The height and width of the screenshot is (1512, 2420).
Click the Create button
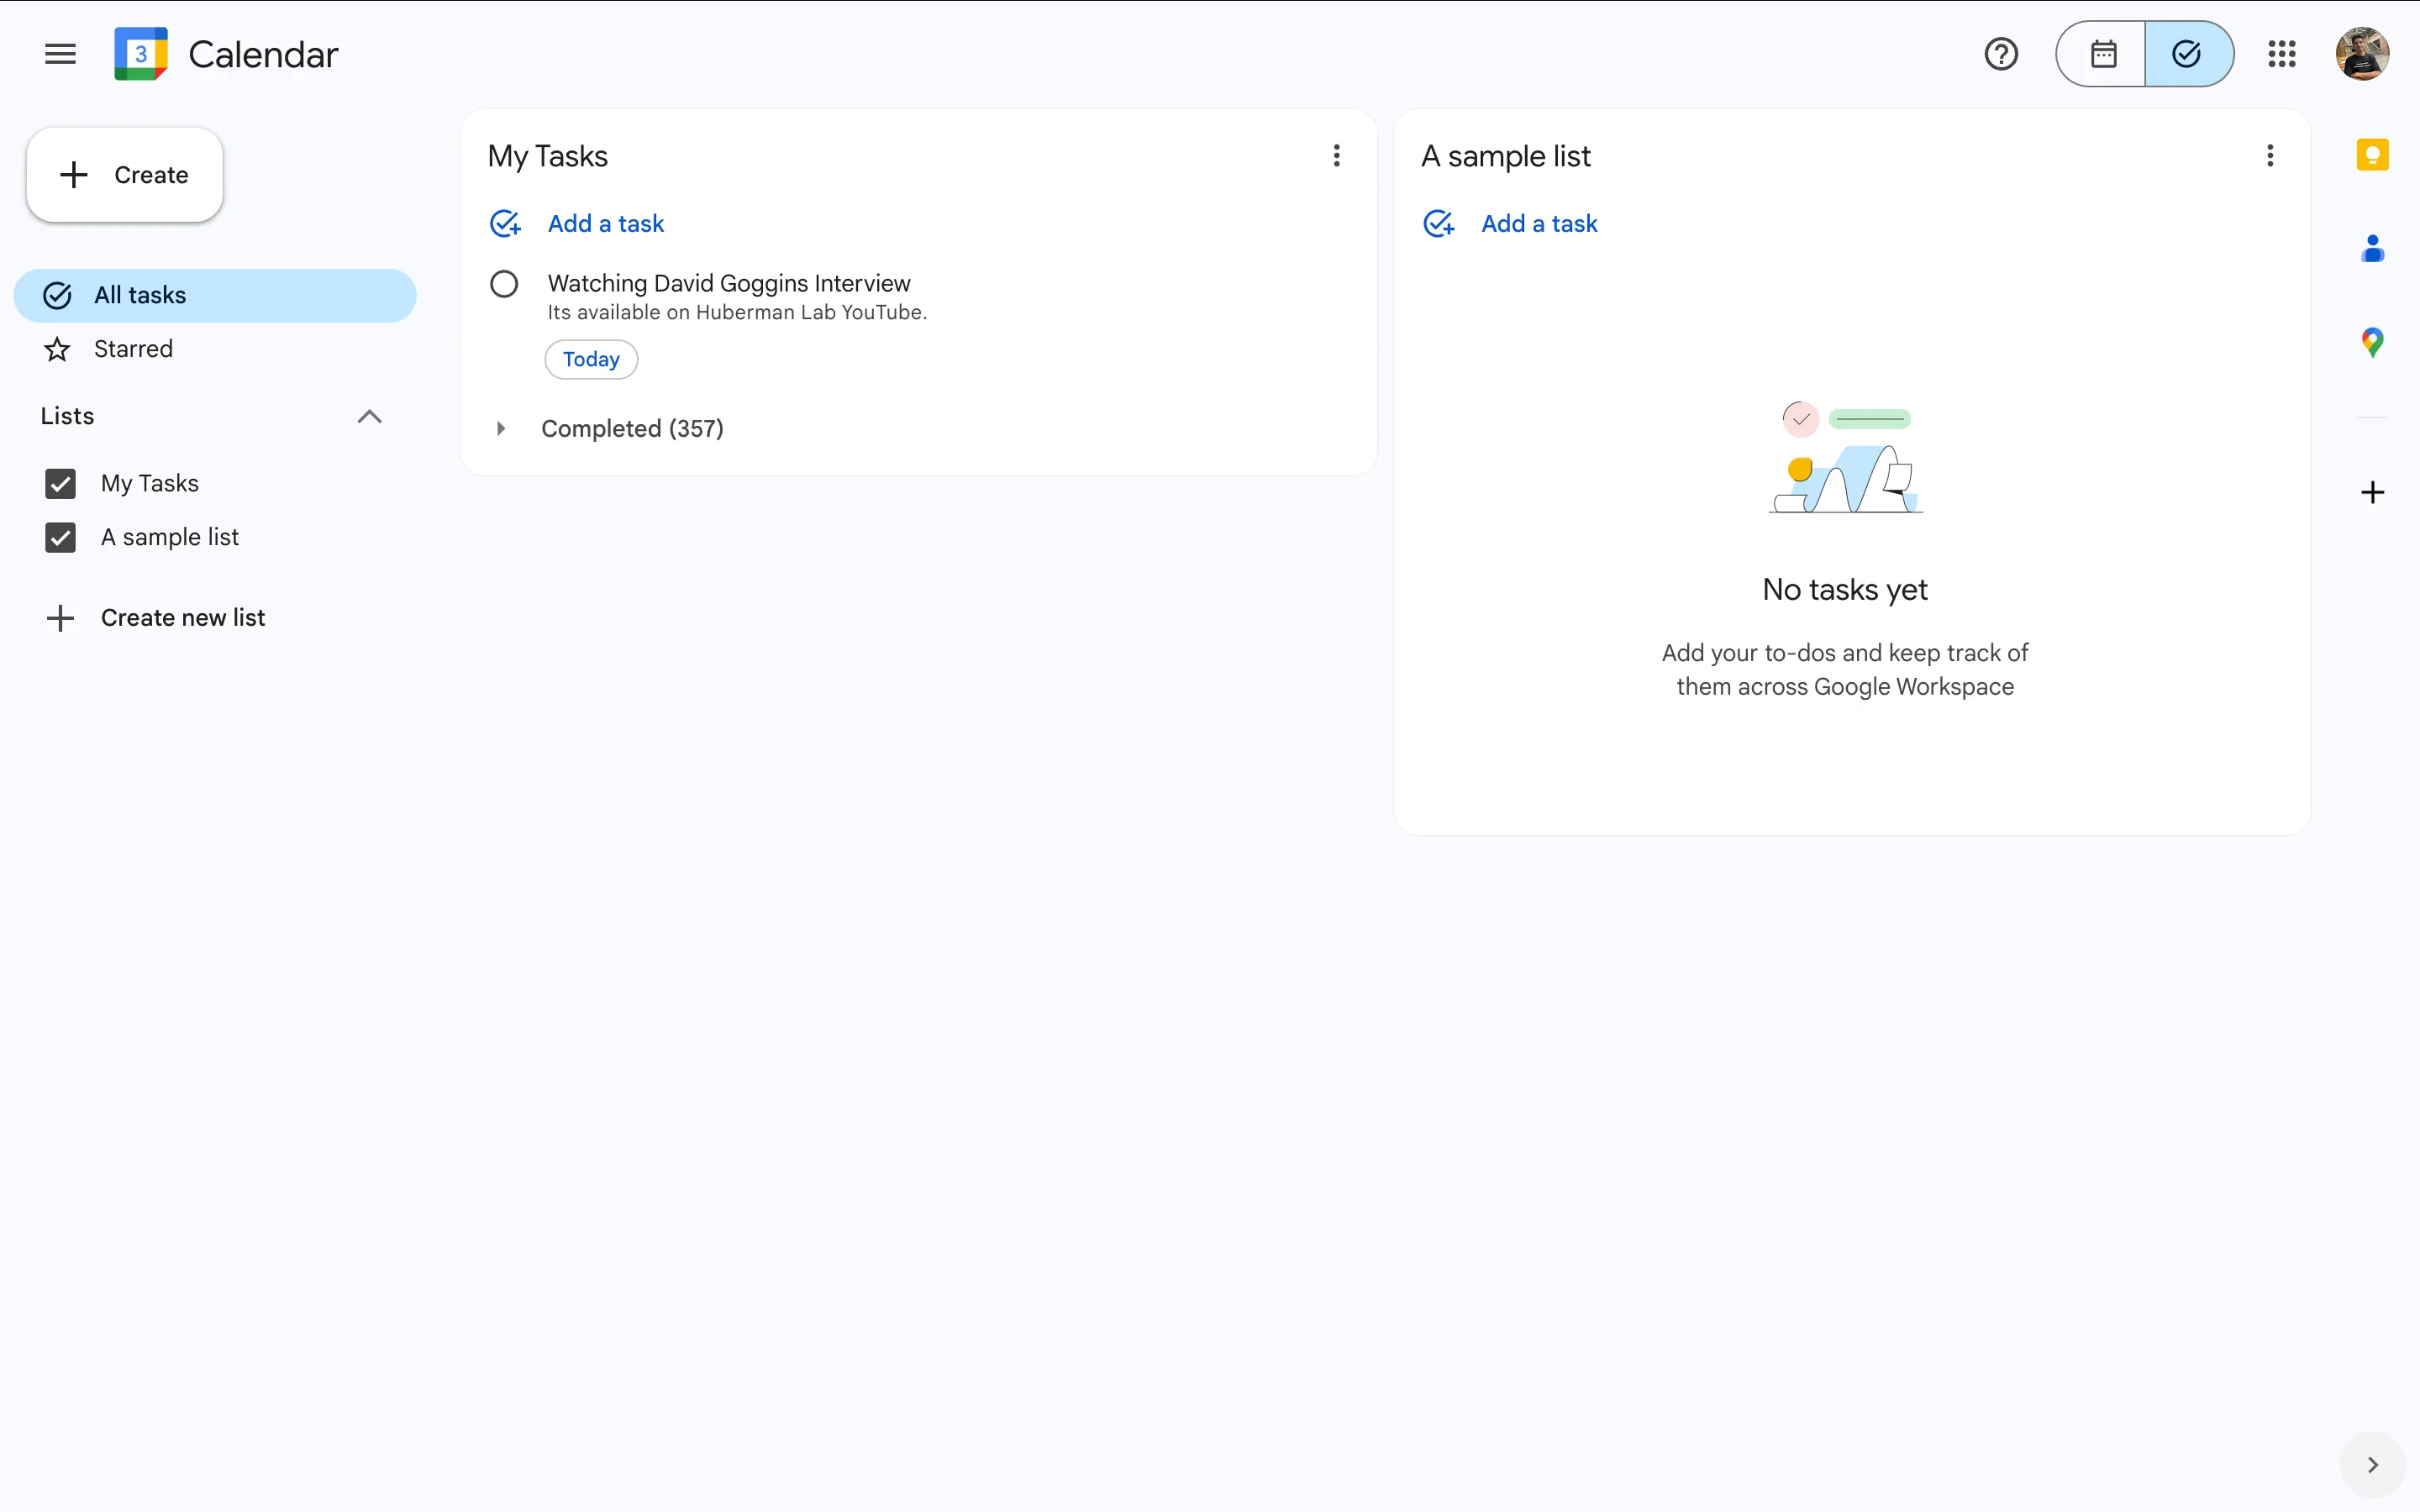[x=125, y=175]
